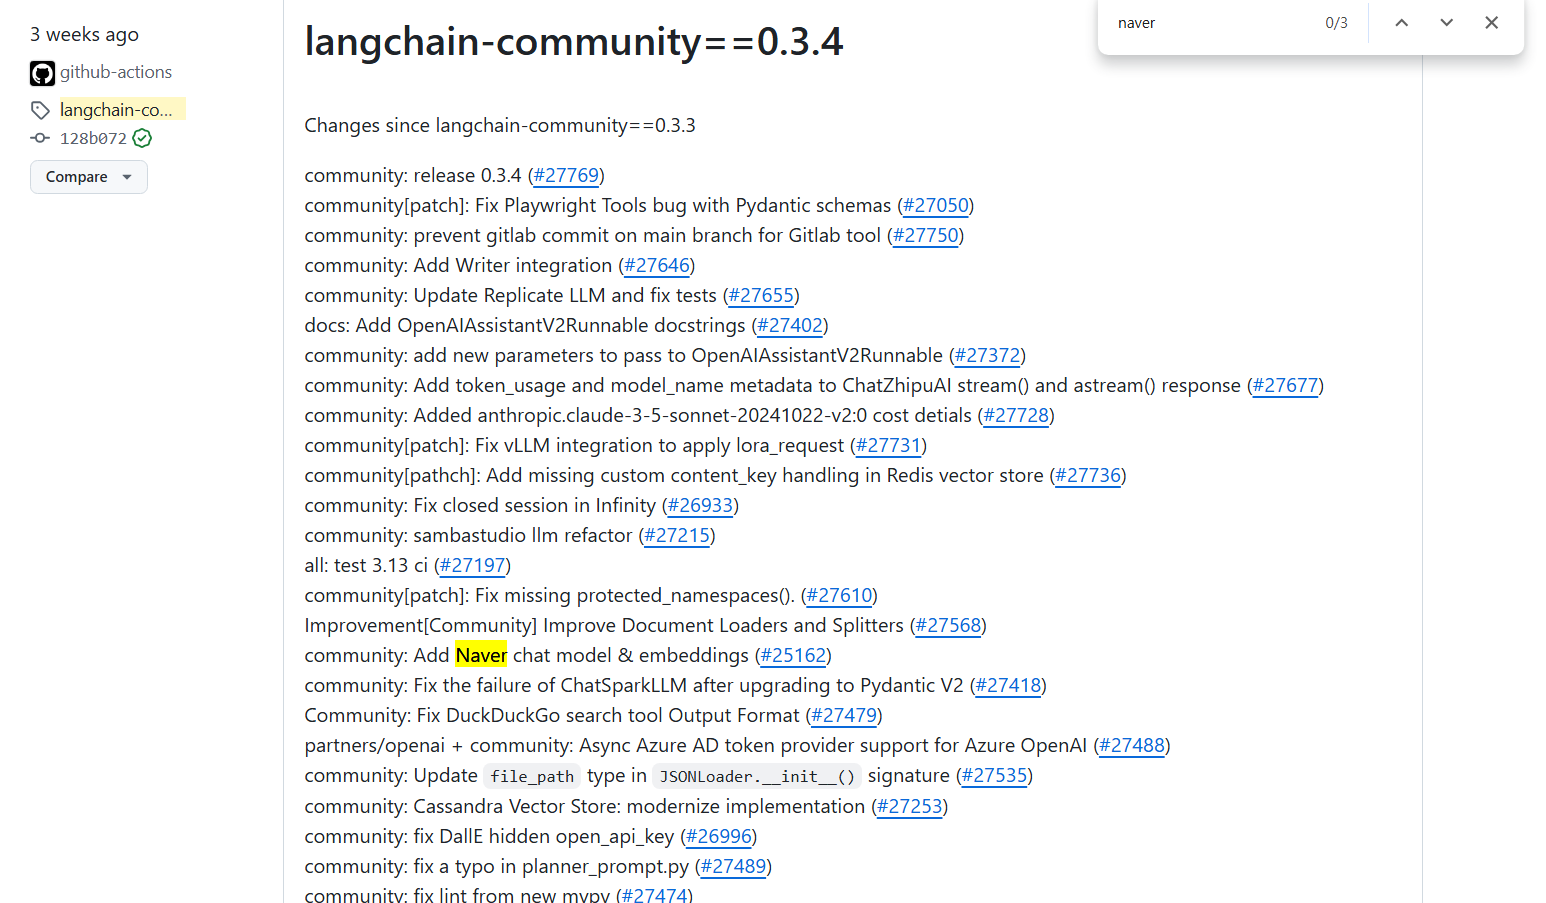Open pull request #27050 link

935,206
